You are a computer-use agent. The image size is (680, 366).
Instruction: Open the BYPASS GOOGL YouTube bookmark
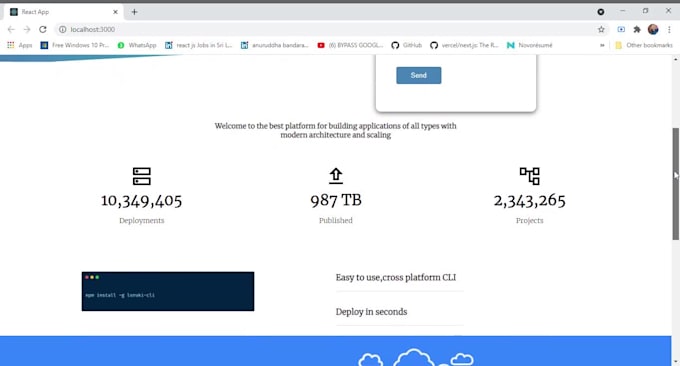[350, 45]
